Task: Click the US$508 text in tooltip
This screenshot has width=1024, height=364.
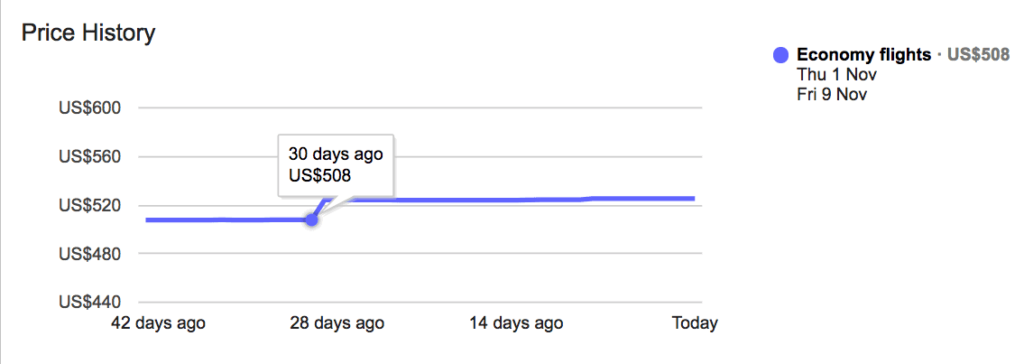Action: click(x=319, y=175)
